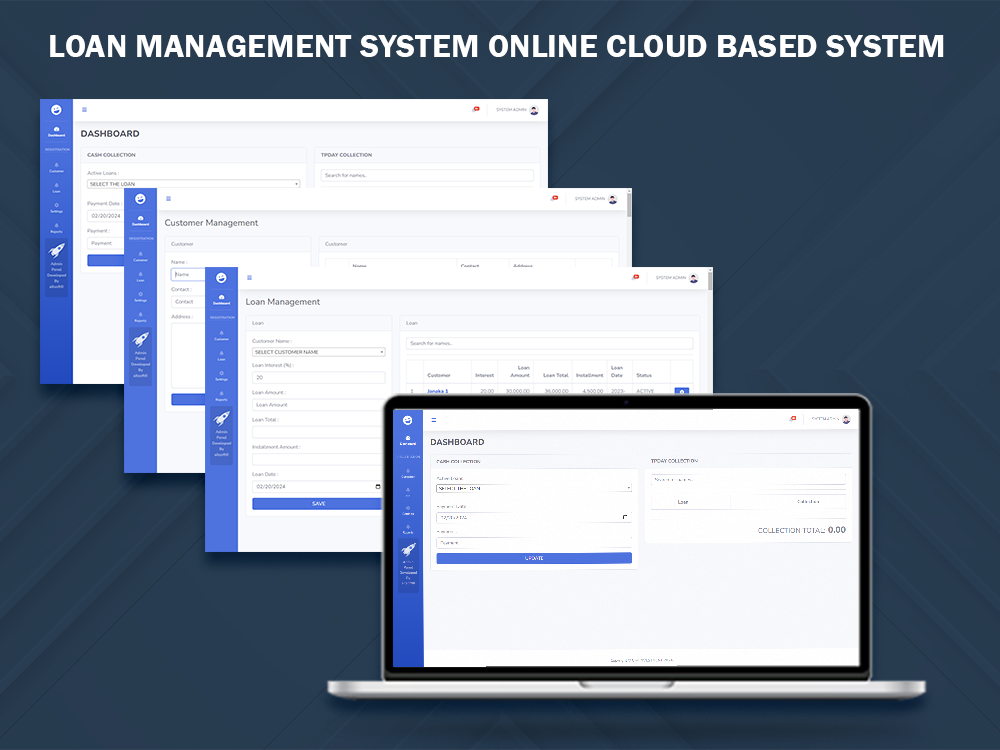Click the Search for names field
This screenshot has height=750, width=1000.
pos(550,342)
